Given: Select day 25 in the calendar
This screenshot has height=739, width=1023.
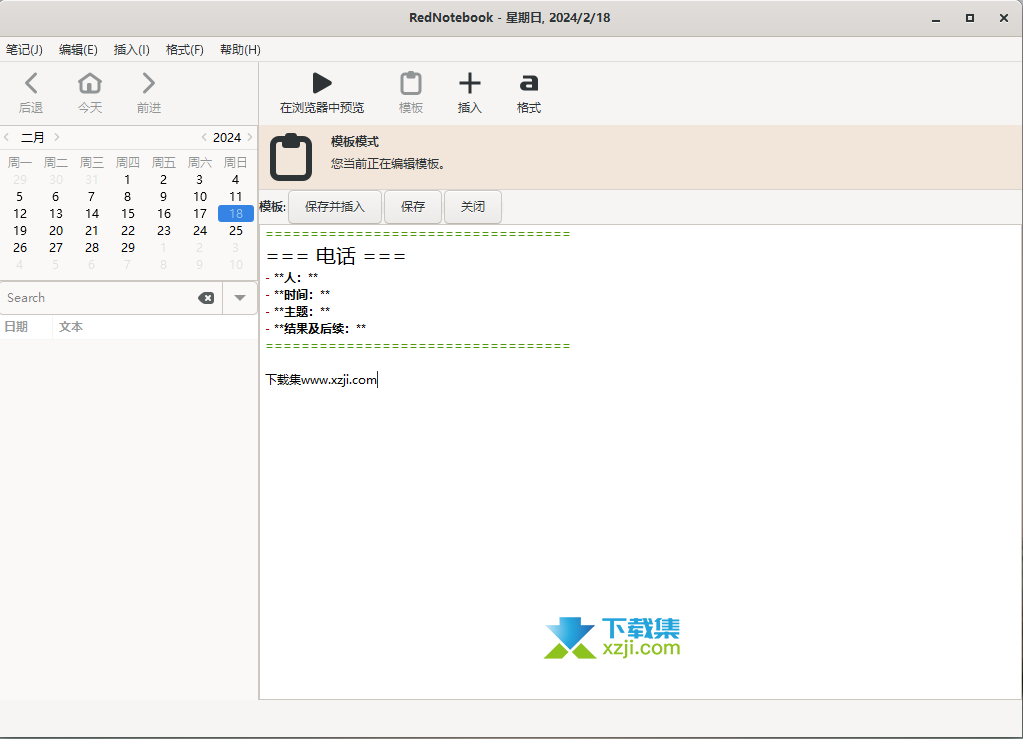Looking at the screenshot, I should click(236, 230).
